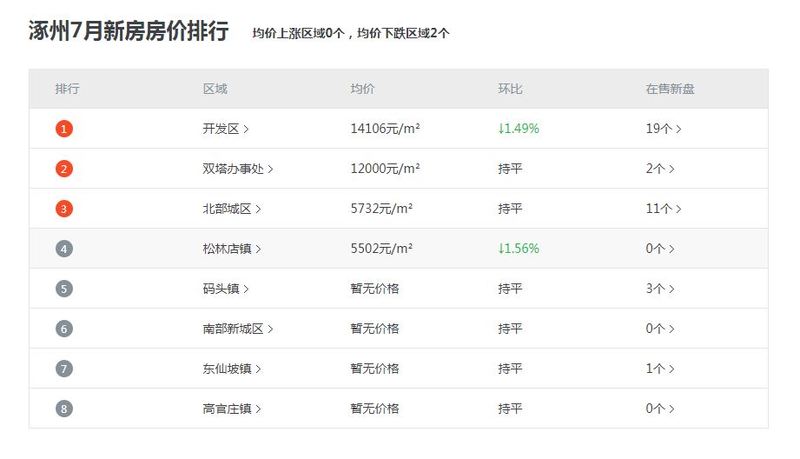This screenshot has height=459, width=800.
Task: Click the rank 5 gray badge
Action: tap(64, 289)
